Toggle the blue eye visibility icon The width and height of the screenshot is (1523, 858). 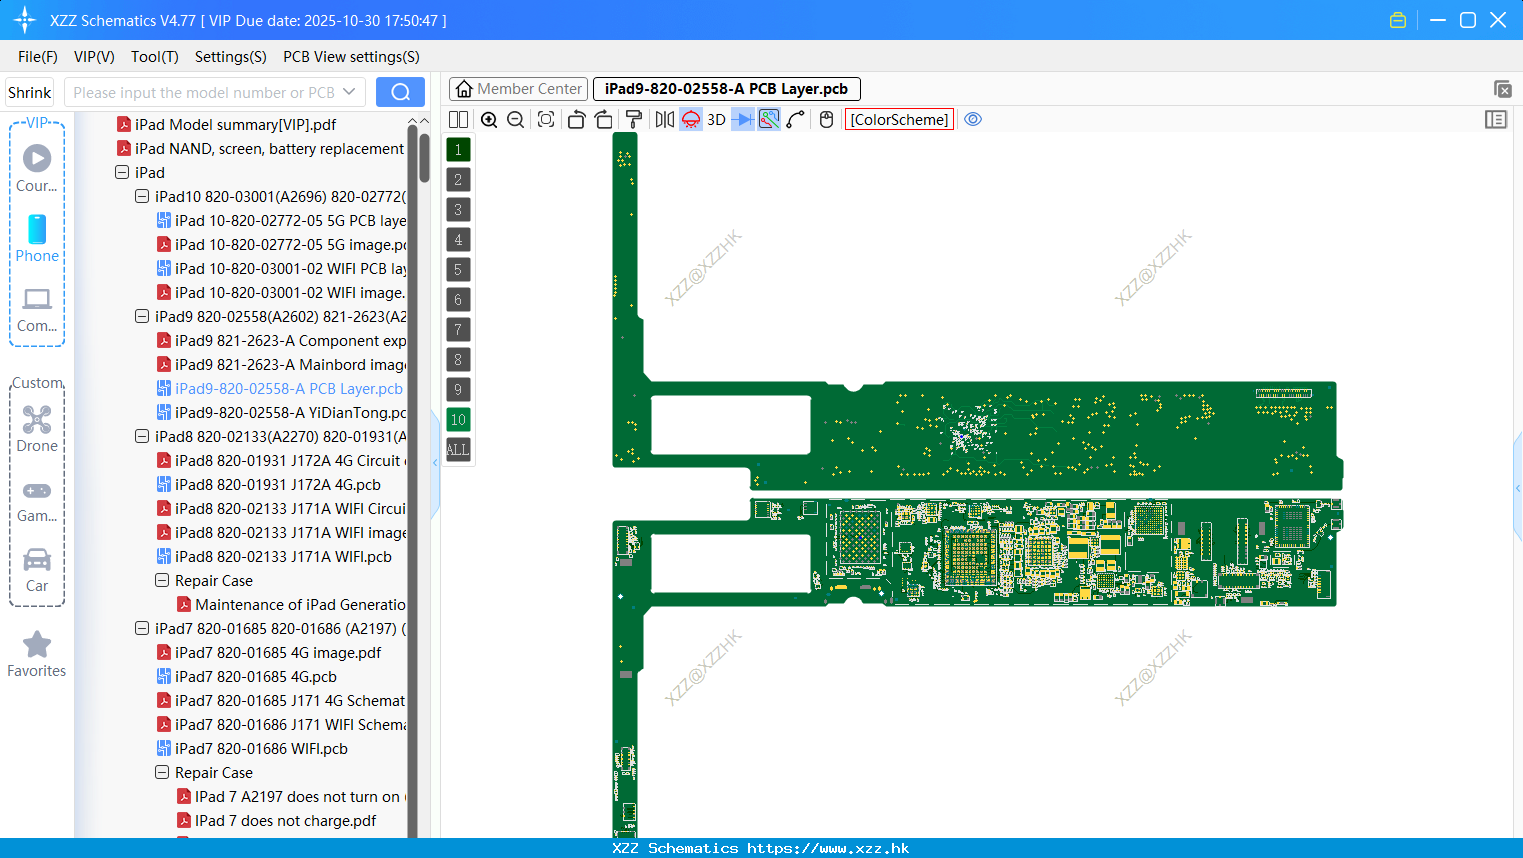(x=973, y=119)
